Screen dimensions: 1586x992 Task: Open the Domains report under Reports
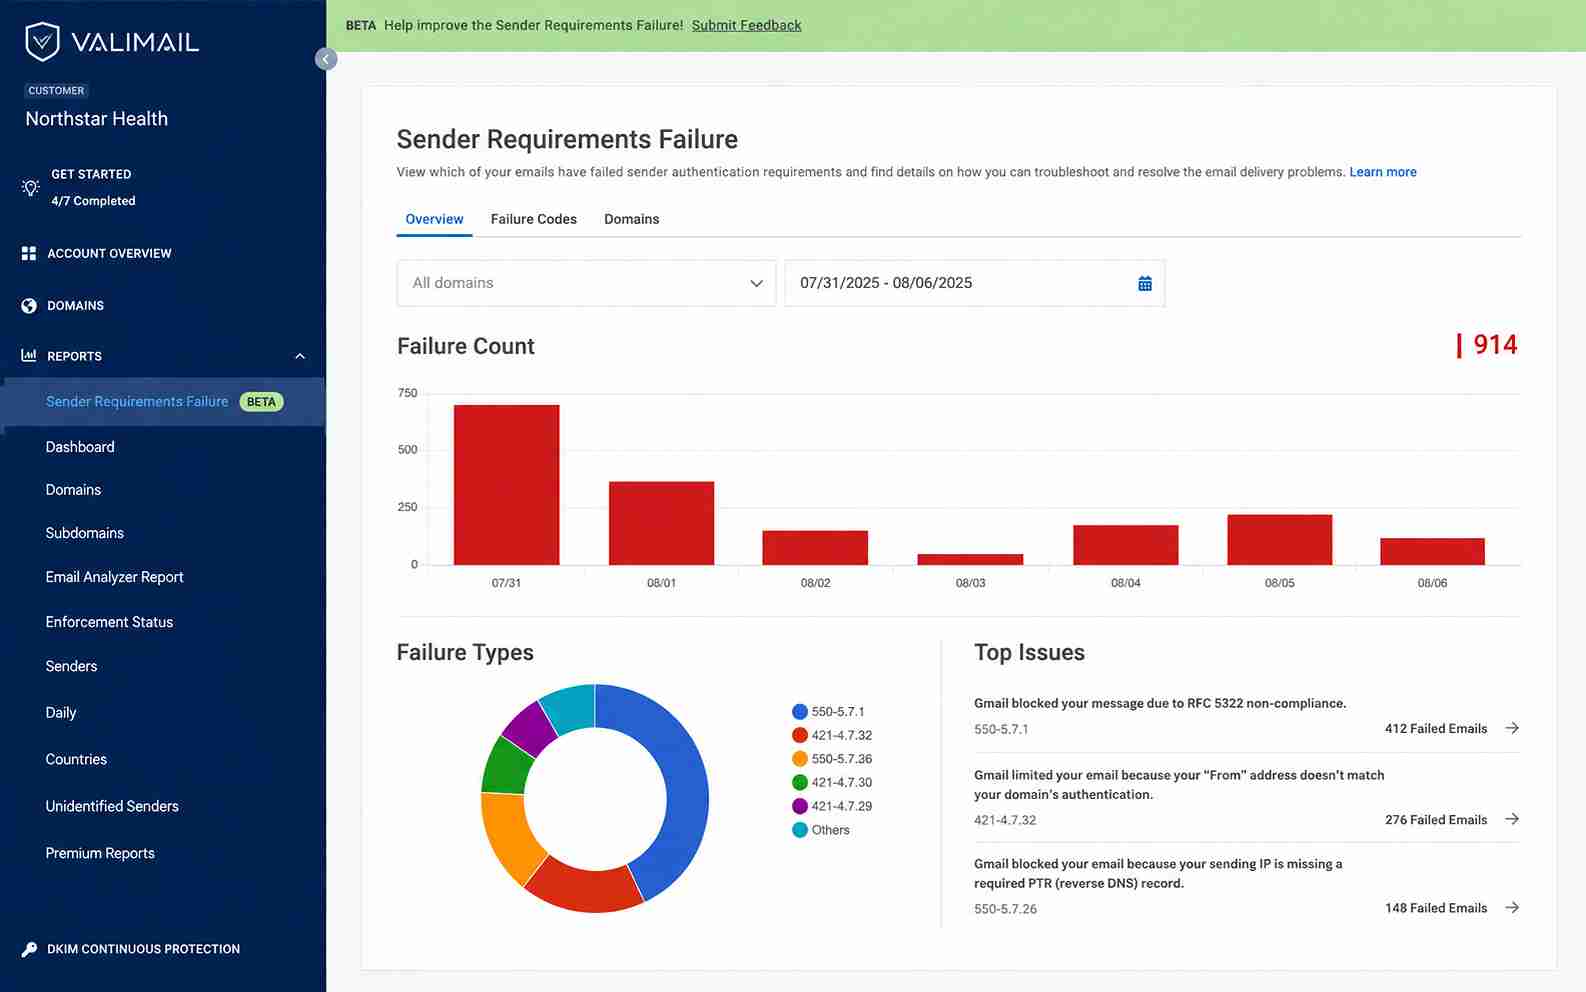pyautogui.click(x=73, y=490)
